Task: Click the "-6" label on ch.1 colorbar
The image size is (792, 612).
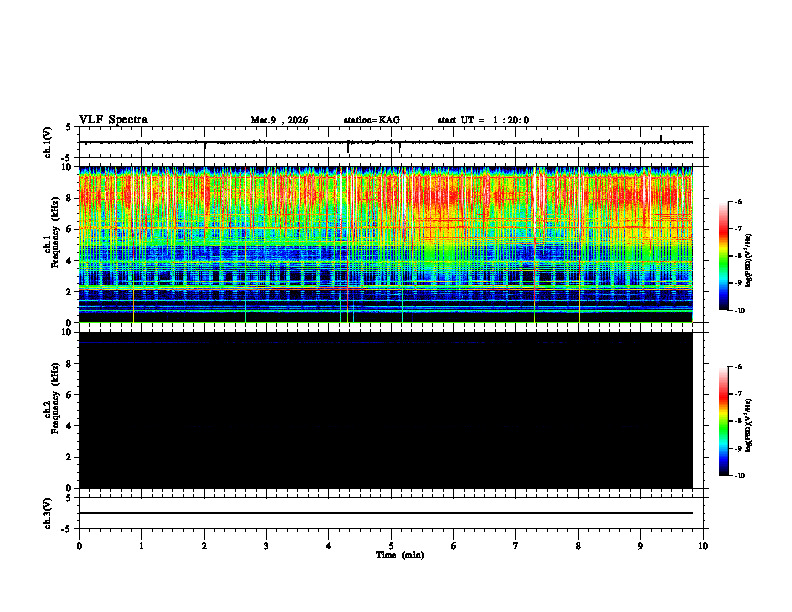Action: coord(738,201)
